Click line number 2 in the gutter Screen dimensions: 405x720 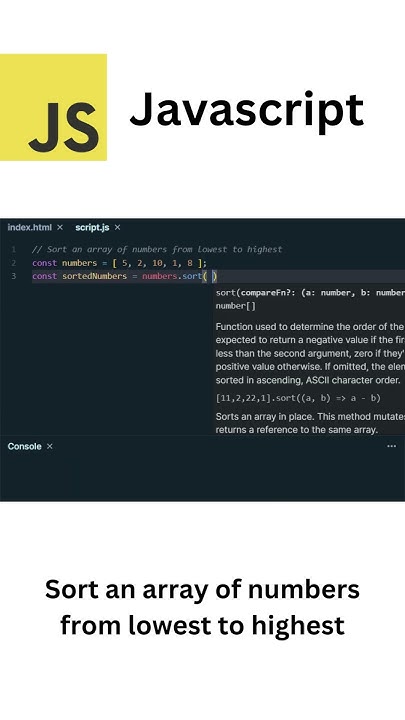tap(14, 263)
